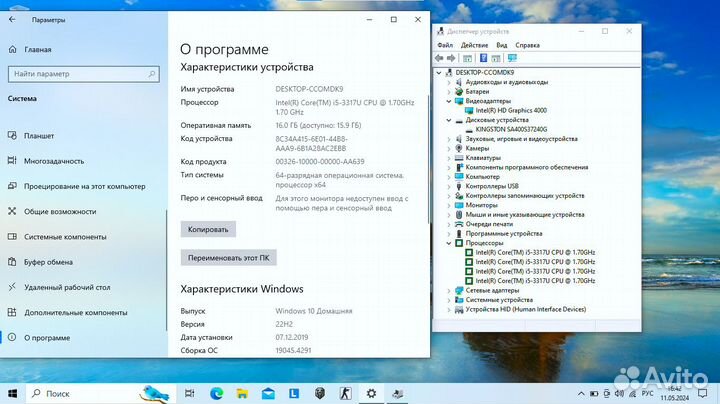Open Буфер обмена settings page
The width and height of the screenshot is (720, 404).
tap(48, 262)
